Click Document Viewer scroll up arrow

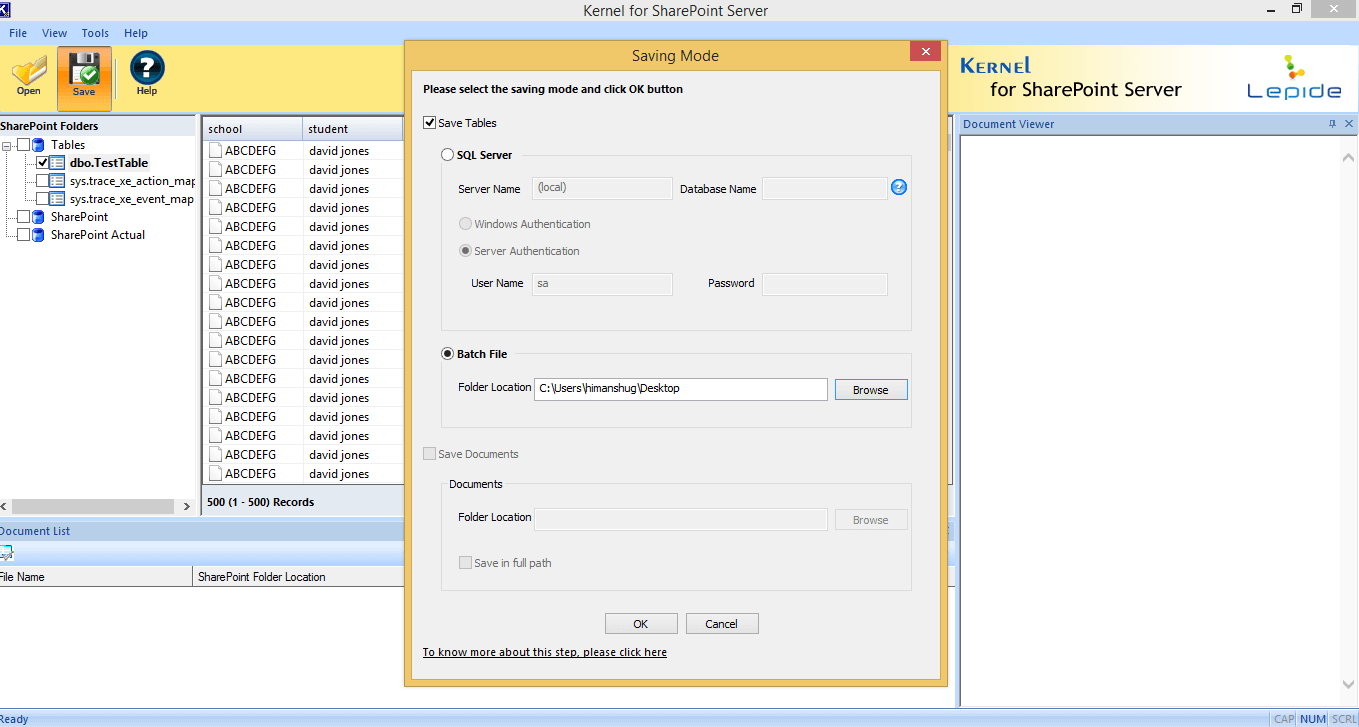click(x=1348, y=158)
